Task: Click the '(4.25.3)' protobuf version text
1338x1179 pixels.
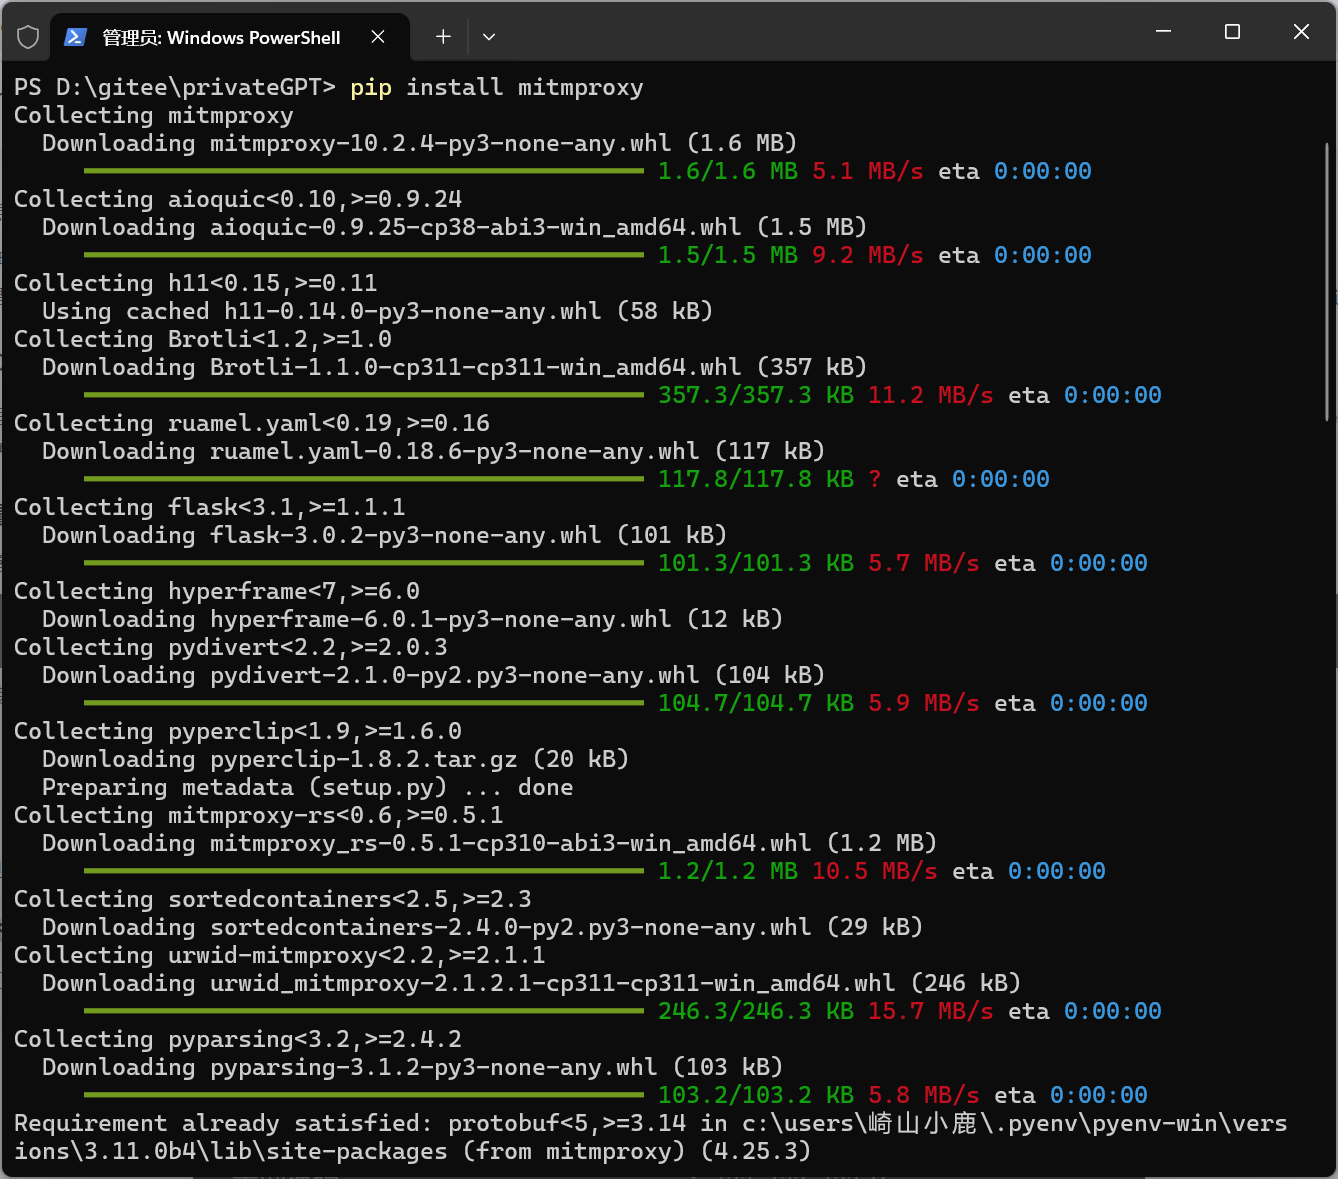Action: [756, 1152]
